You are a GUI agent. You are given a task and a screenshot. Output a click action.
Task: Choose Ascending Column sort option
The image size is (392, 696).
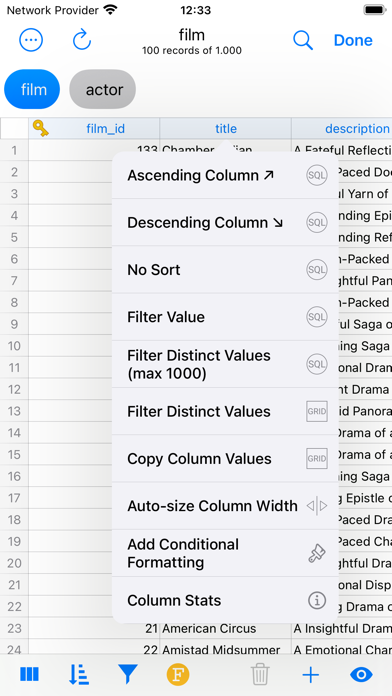click(225, 176)
